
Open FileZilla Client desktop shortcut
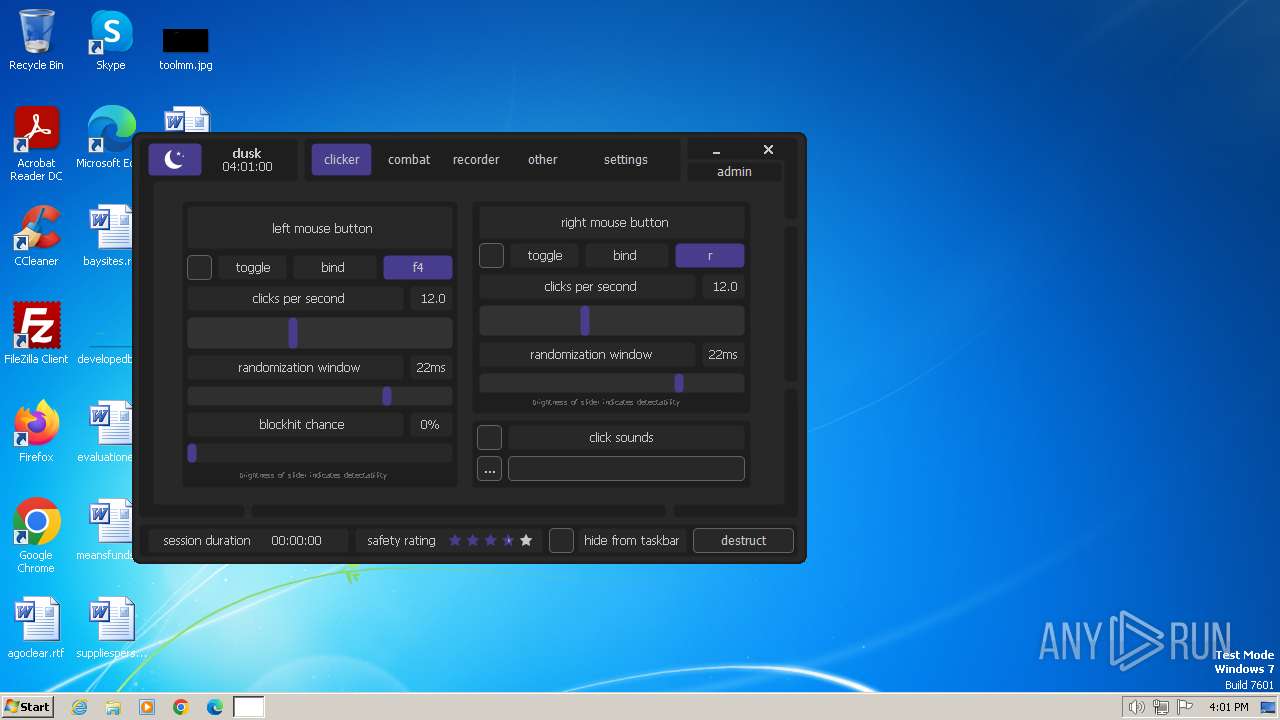point(36,333)
